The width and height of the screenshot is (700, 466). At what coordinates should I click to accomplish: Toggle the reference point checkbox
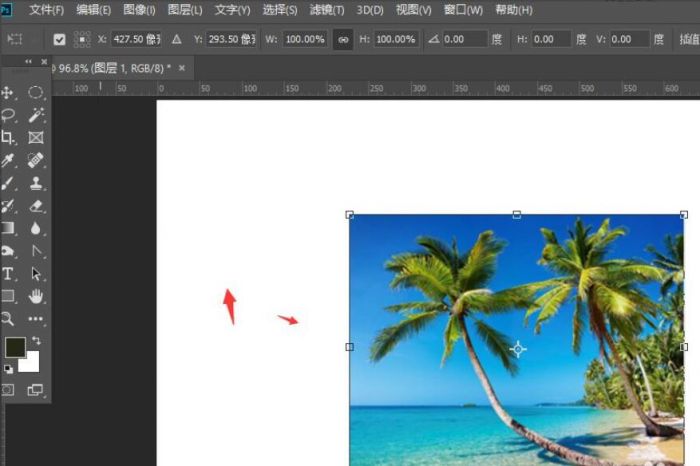pos(59,40)
